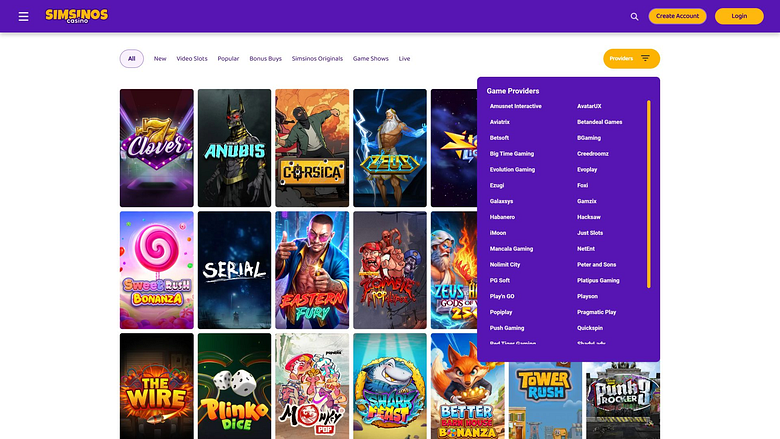Open the Zombie game thumbnail
This screenshot has width=780, height=439.
[x=390, y=270]
